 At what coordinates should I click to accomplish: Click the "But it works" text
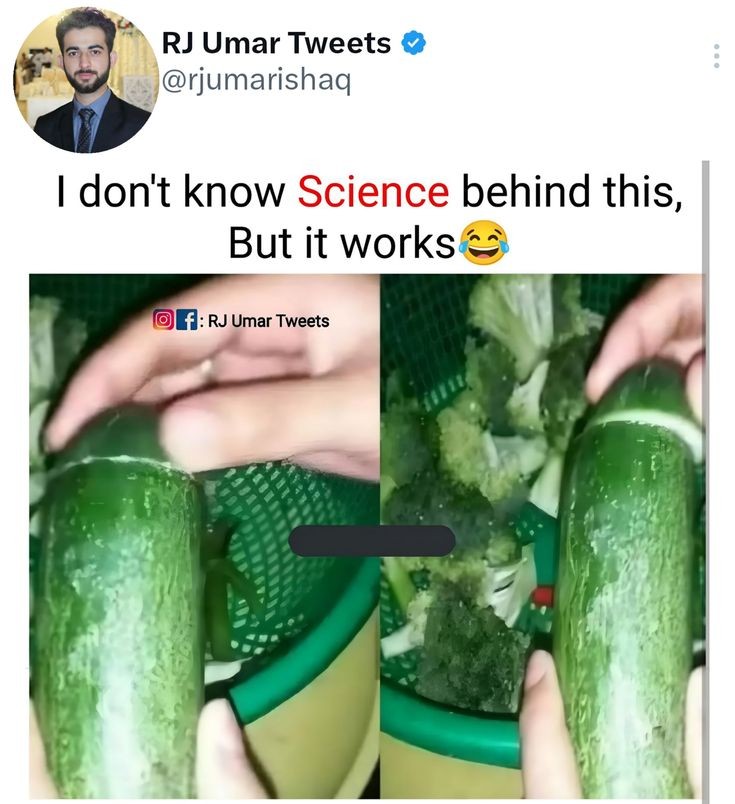pyautogui.click(x=342, y=244)
